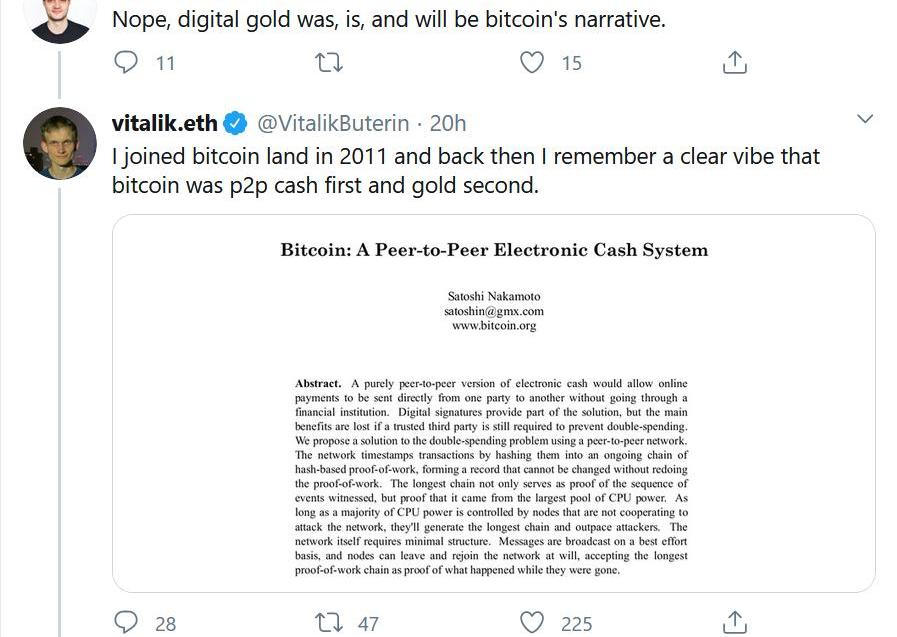Like the tweet with 15 likes

535,63
